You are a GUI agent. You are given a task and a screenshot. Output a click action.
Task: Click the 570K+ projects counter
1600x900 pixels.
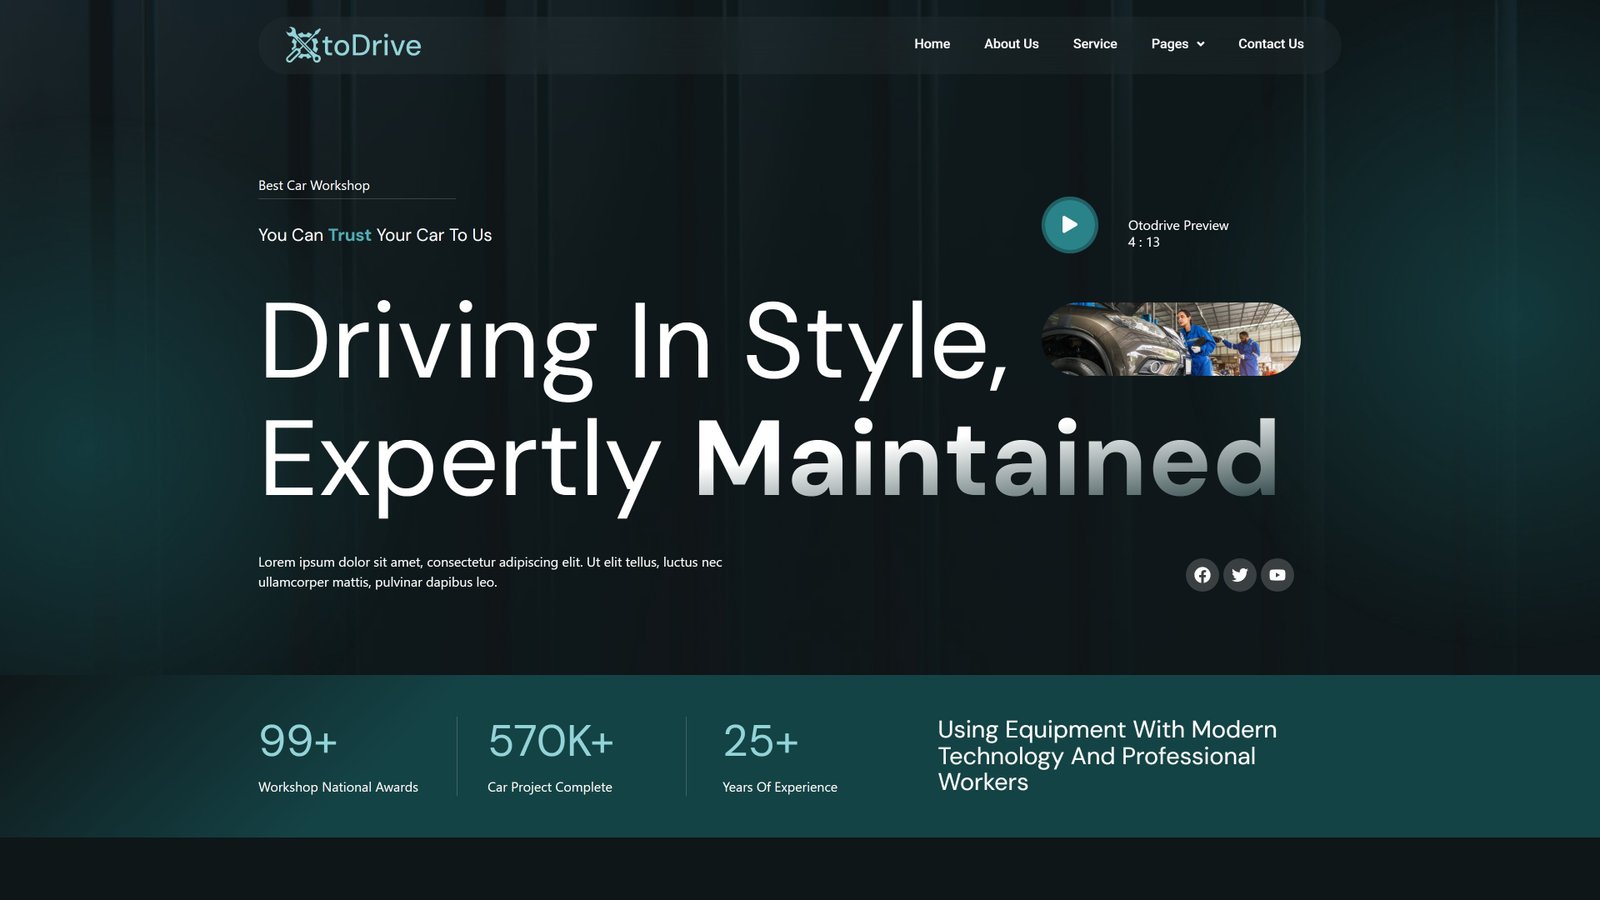[550, 741]
